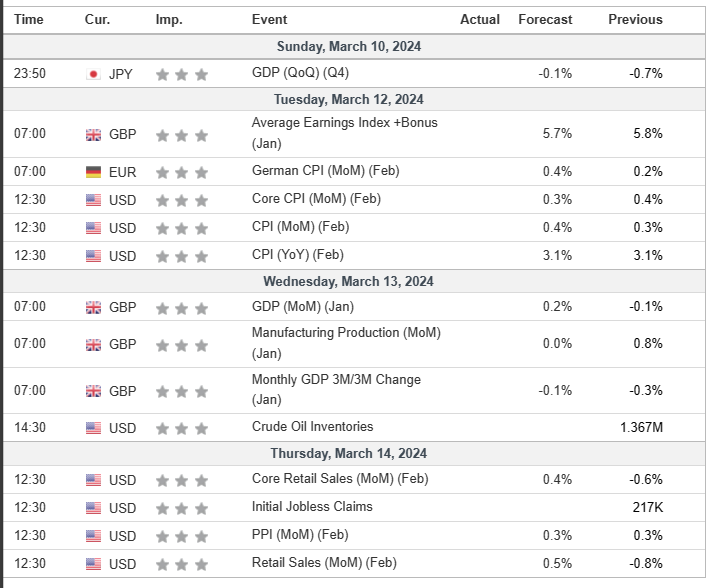Click the Event column header
The height and width of the screenshot is (588, 715).
[x=269, y=19]
